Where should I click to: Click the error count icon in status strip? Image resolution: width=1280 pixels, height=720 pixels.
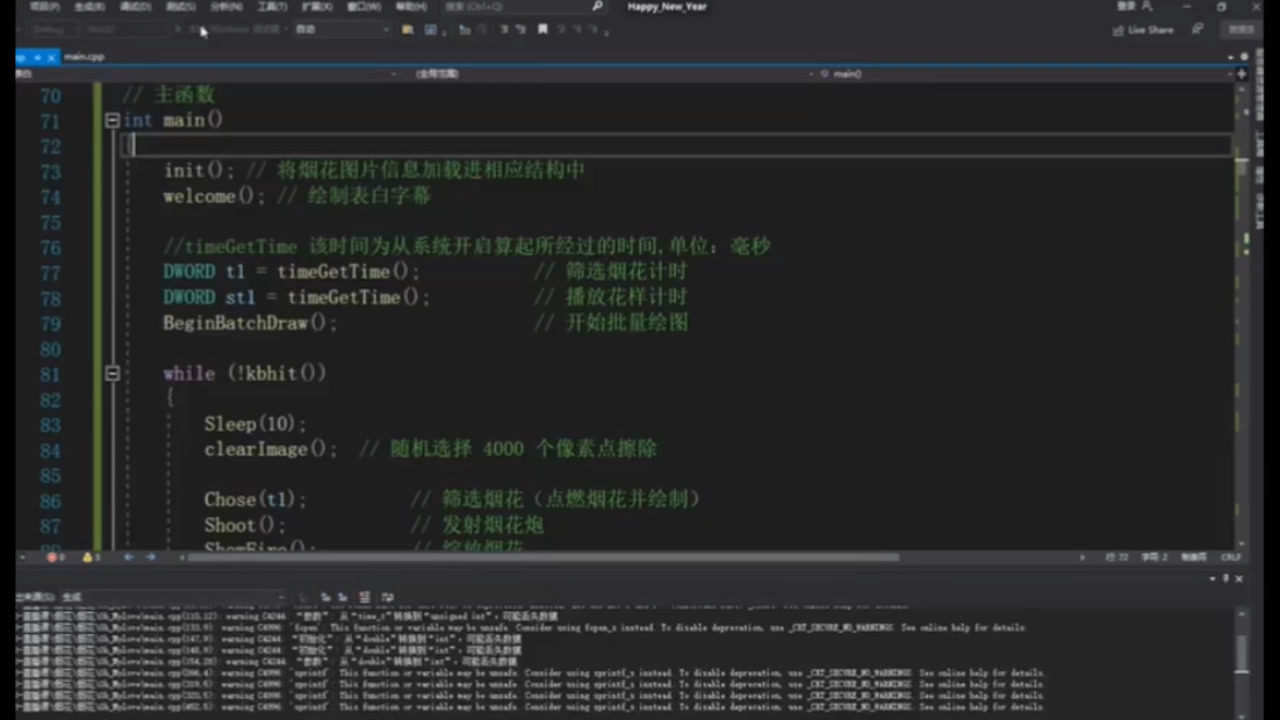tap(50, 557)
